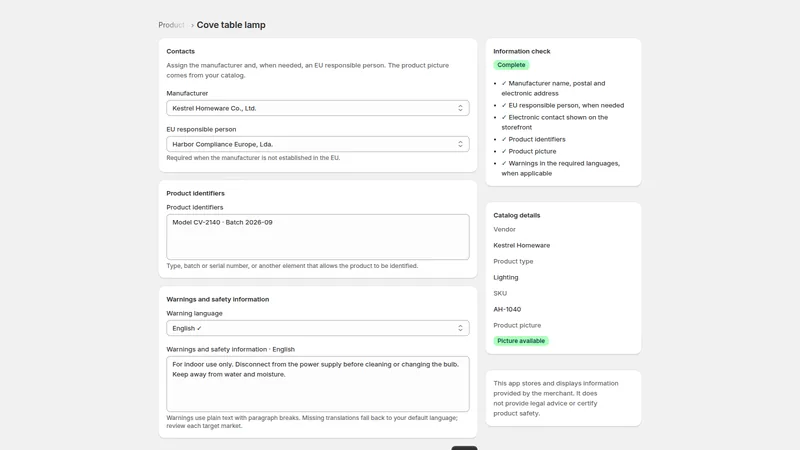800x450 pixels.
Task: Click the AH-1040 SKU value
Action: [x=507, y=309]
